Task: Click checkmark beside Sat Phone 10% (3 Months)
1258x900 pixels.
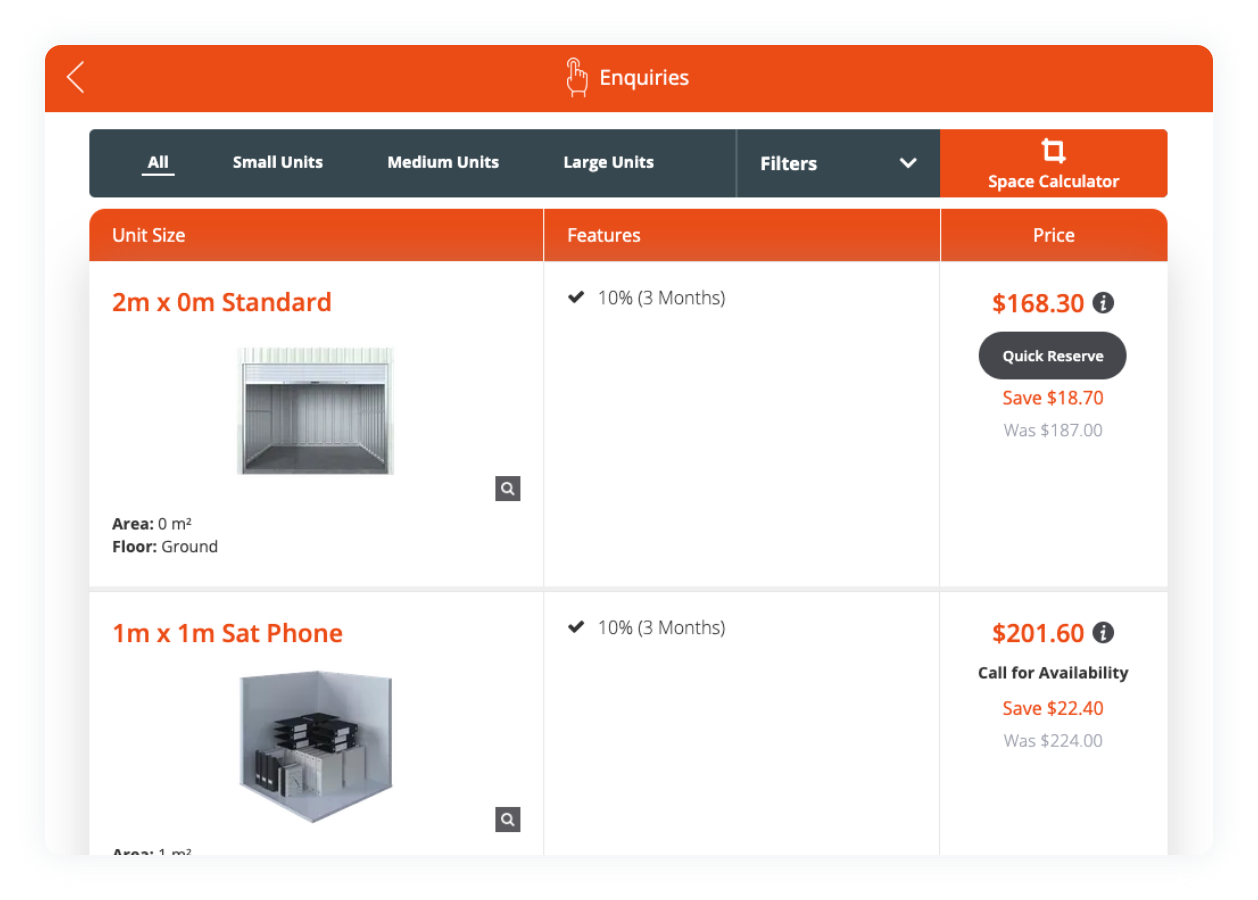Action: 576,627
